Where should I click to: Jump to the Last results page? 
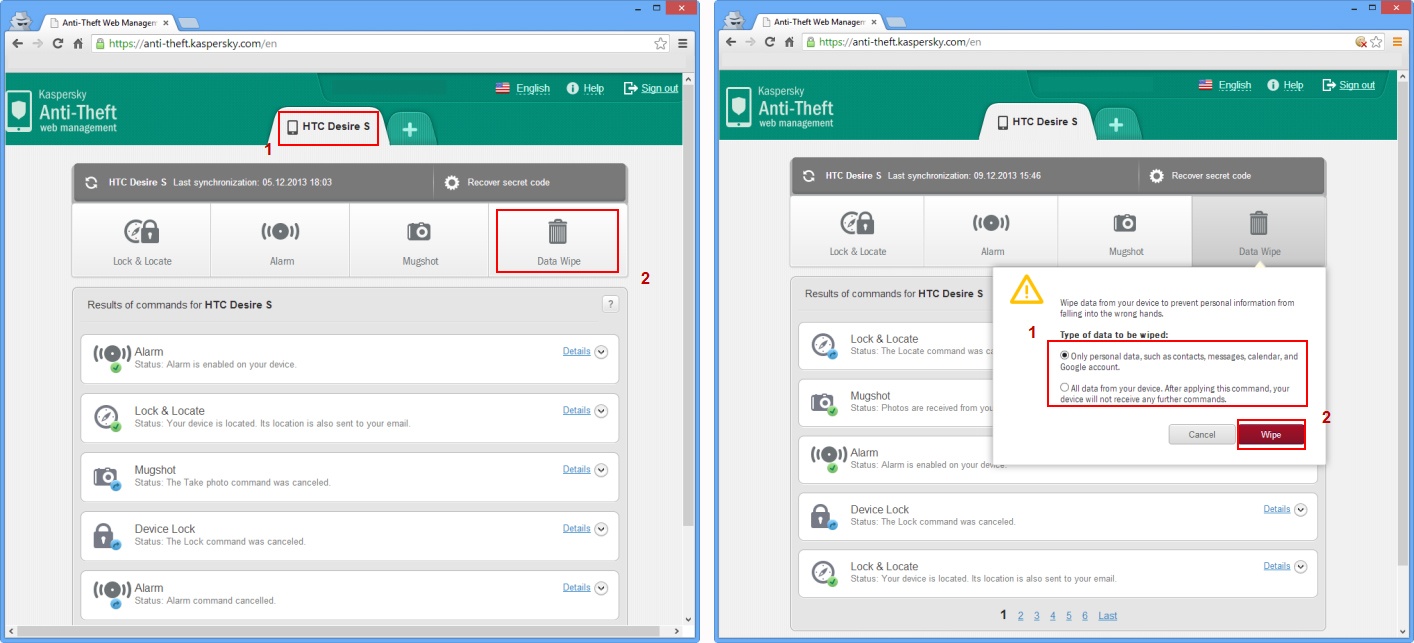tap(1107, 616)
